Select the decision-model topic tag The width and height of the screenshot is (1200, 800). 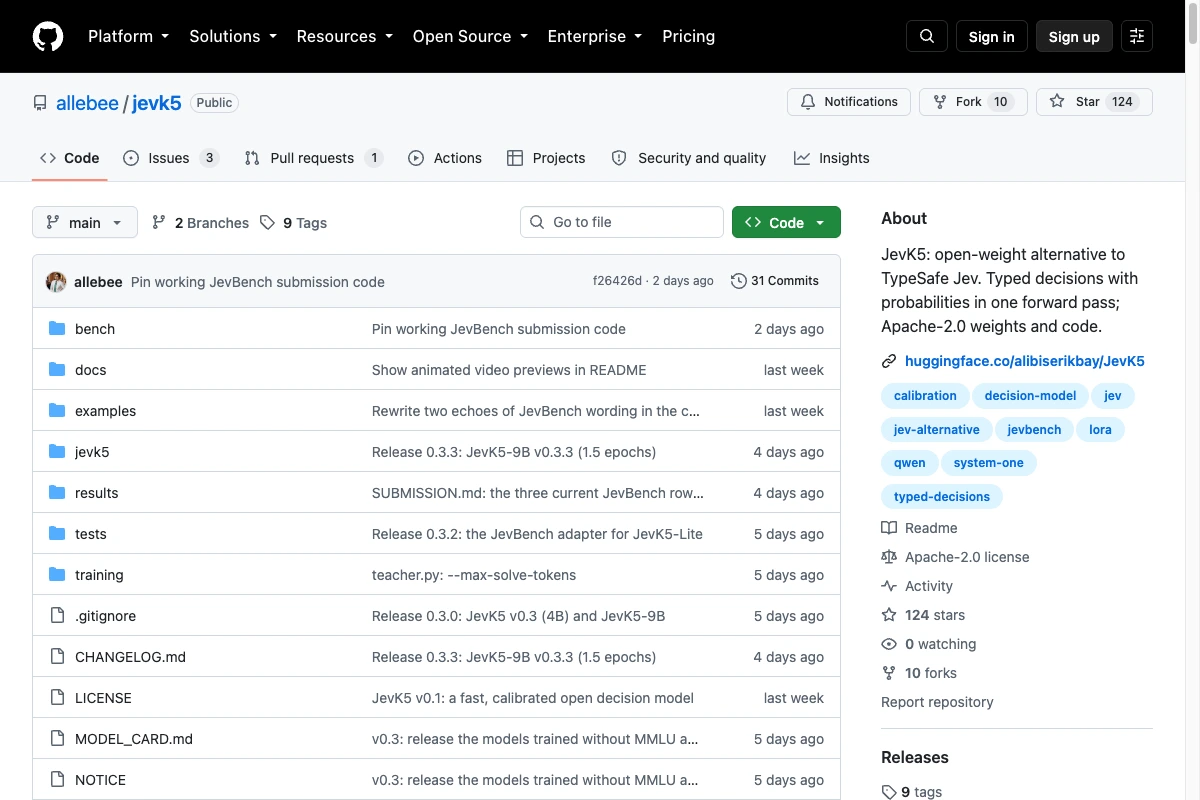pos(1030,396)
